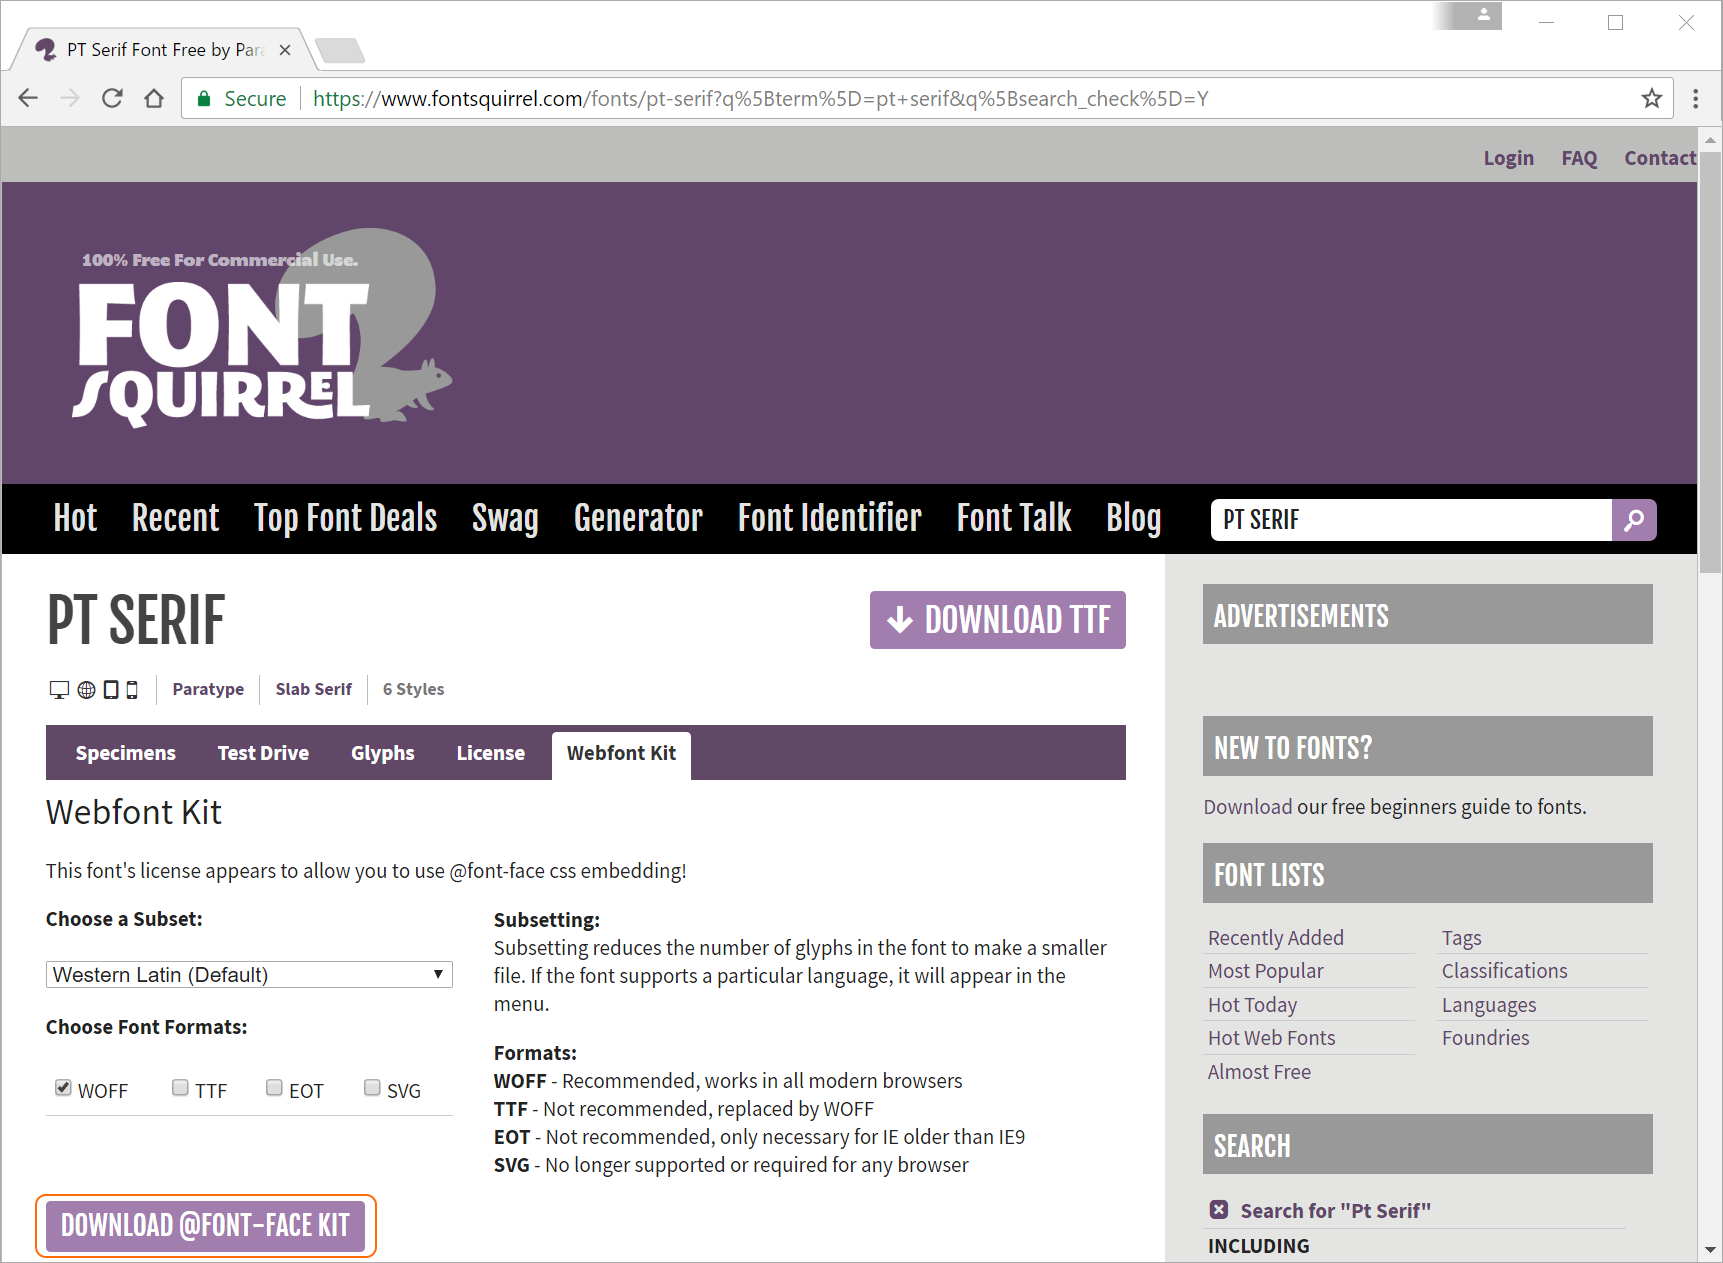This screenshot has width=1723, height=1263.
Task: Click the Font Squirrel logo
Action: pos(262,328)
